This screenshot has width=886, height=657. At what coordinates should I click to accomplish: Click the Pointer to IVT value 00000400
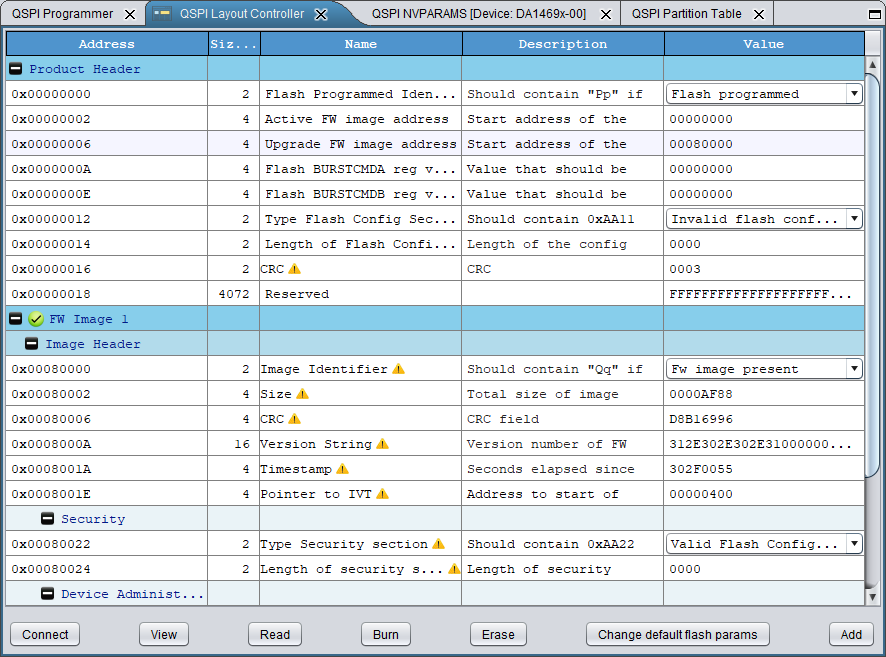click(x=764, y=494)
